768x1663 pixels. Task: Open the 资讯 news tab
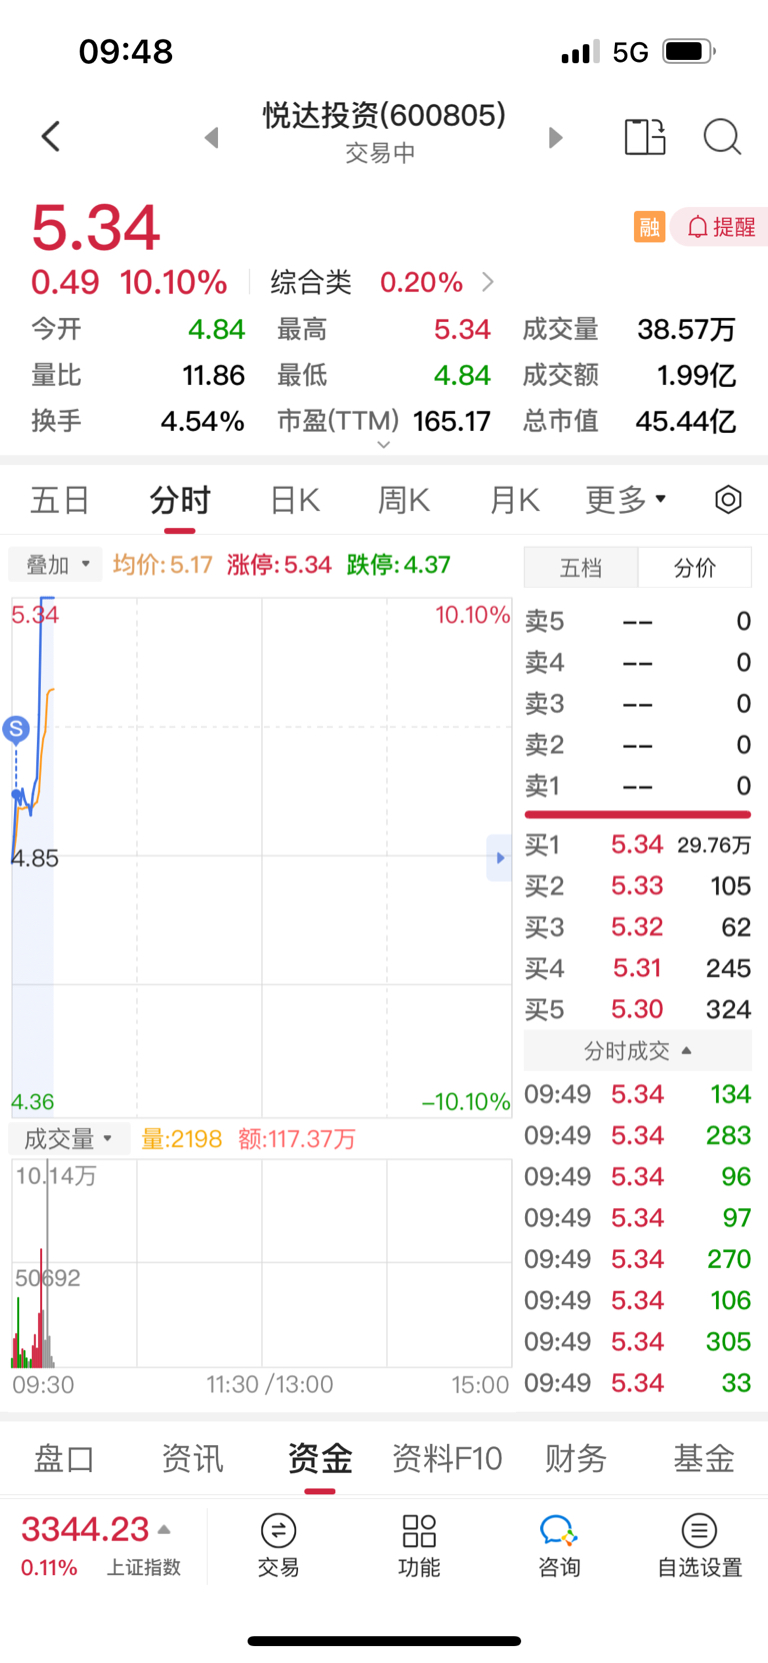192,1459
